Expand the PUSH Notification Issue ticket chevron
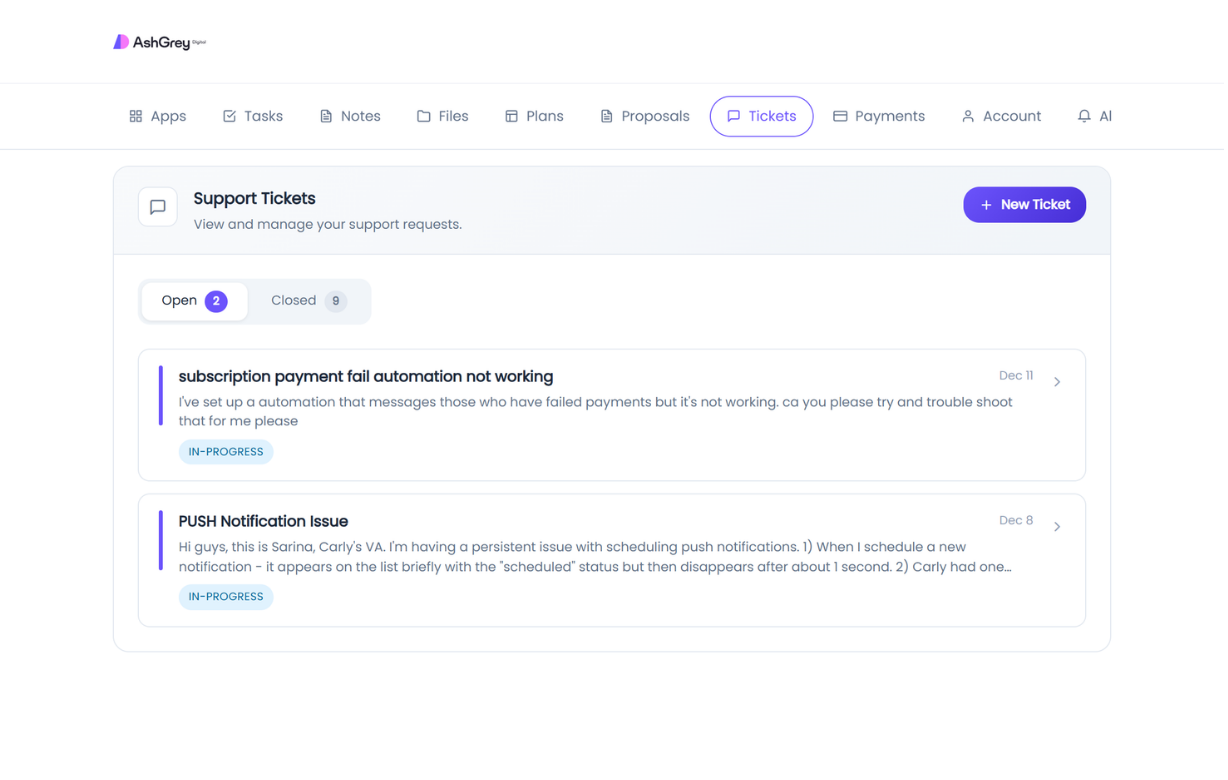The width and height of the screenshot is (1228, 780). point(1057,526)
